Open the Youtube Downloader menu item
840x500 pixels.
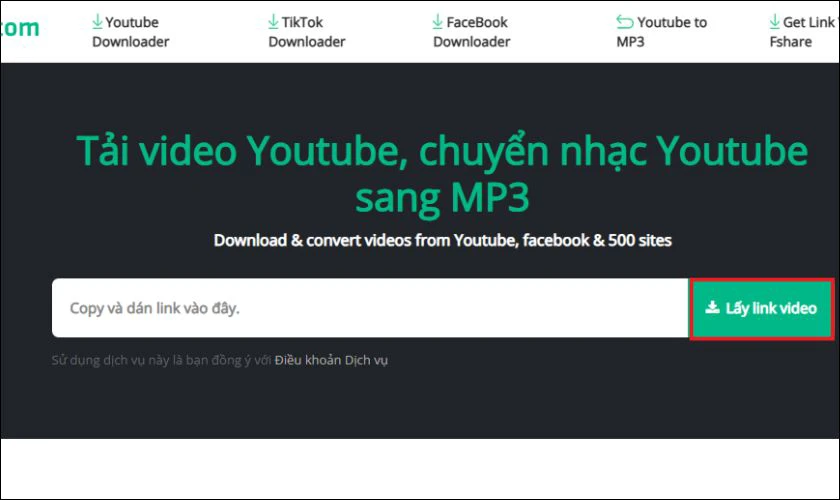(x=130, y=32)
